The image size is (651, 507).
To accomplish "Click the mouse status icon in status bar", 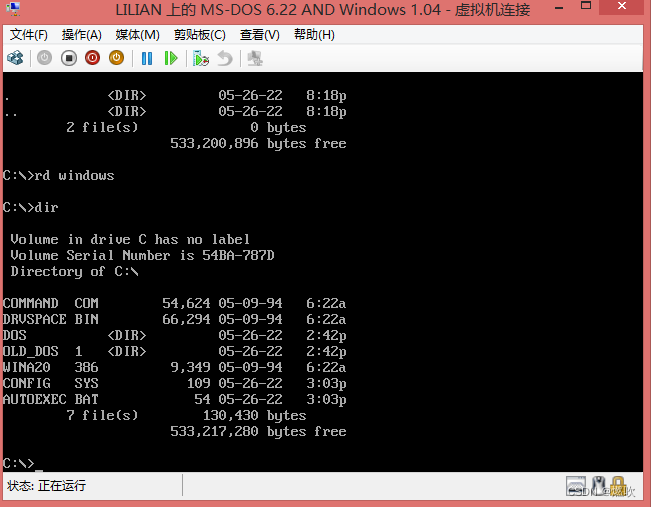I will click(x=598, y=485).
